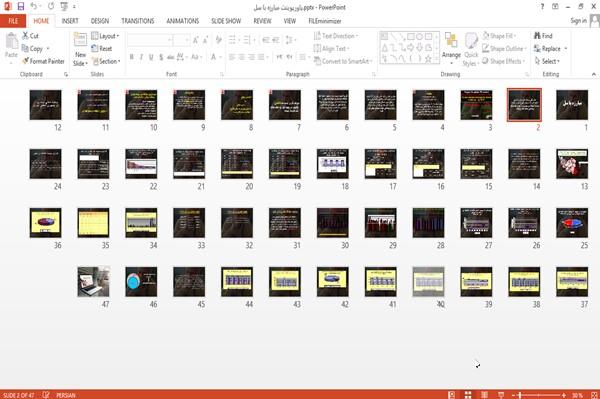Click the Fit slide to window icon

[594, 395]
